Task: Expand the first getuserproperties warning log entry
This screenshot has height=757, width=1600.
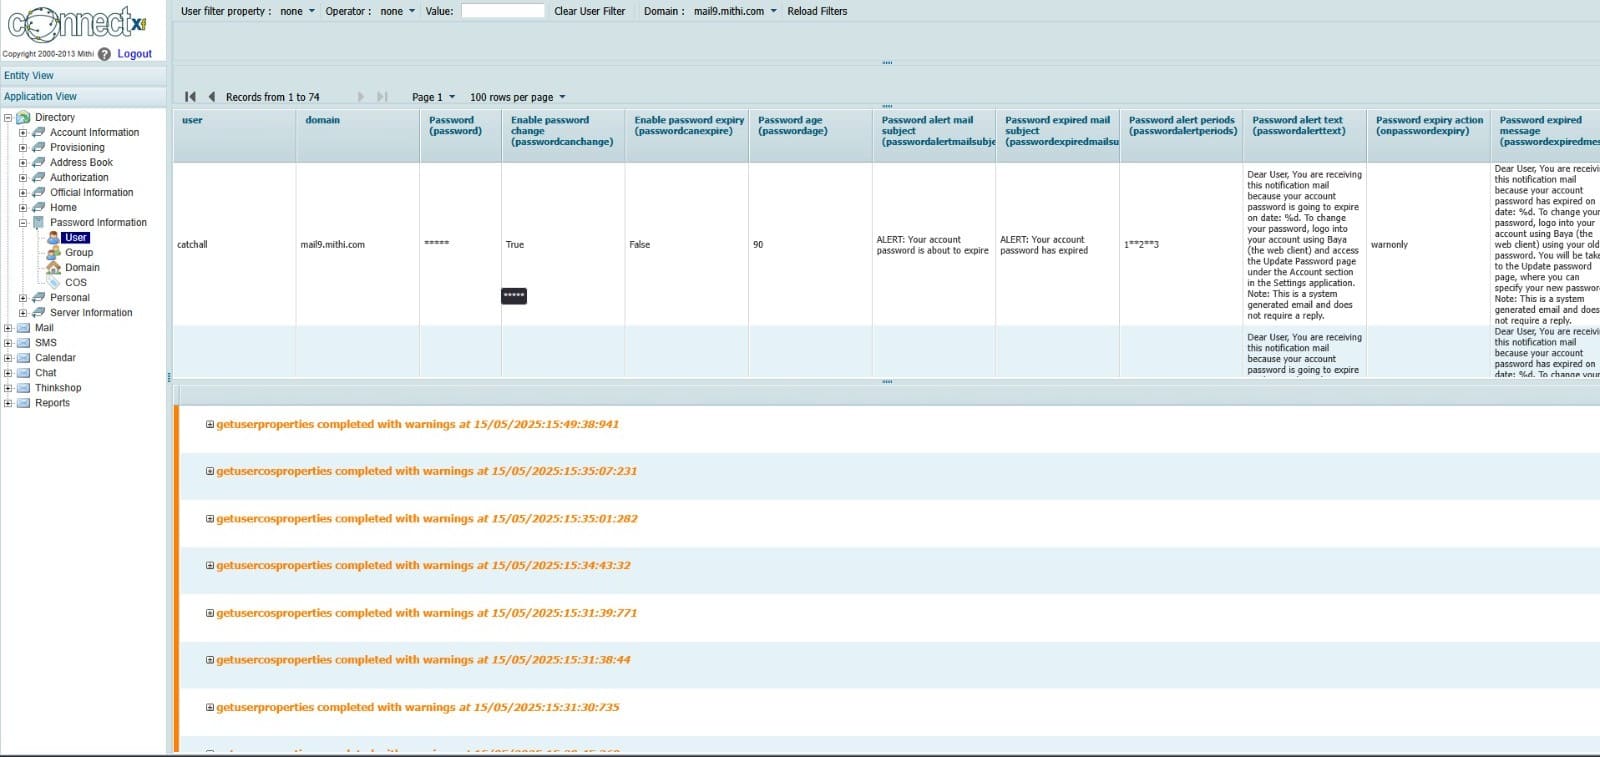Action: [210, 425]
